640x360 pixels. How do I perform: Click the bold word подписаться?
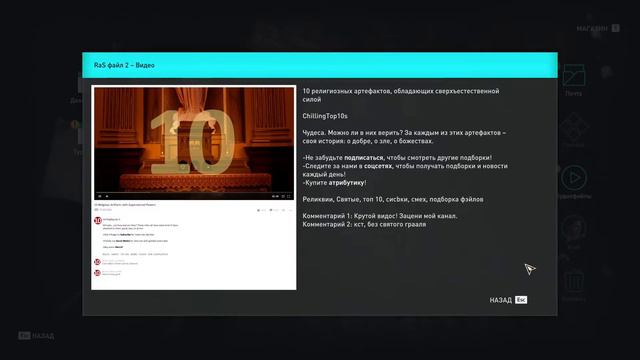point(364,158)
